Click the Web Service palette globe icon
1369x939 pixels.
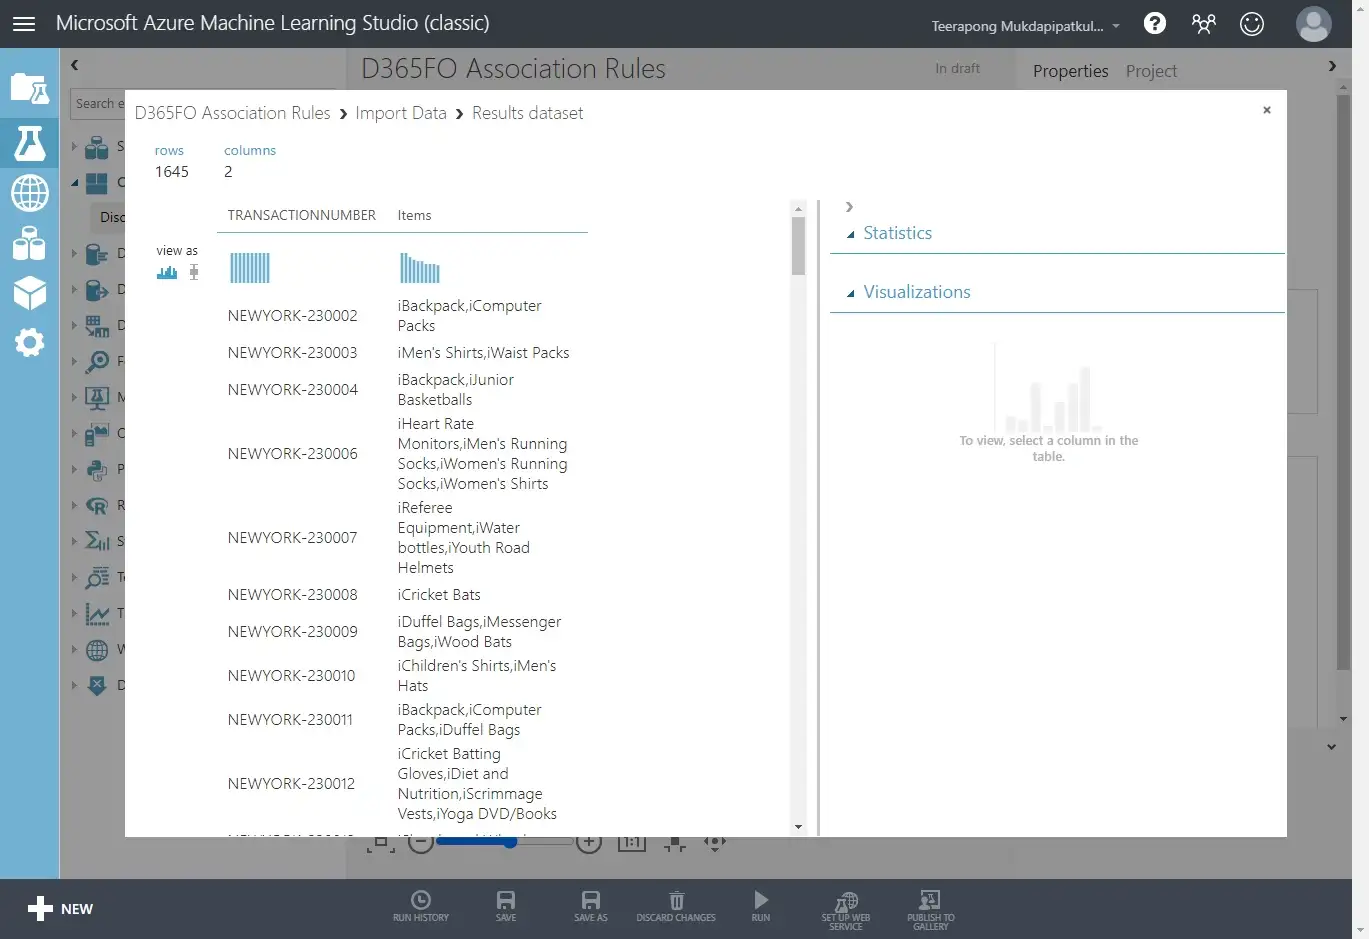coord(97,650)
